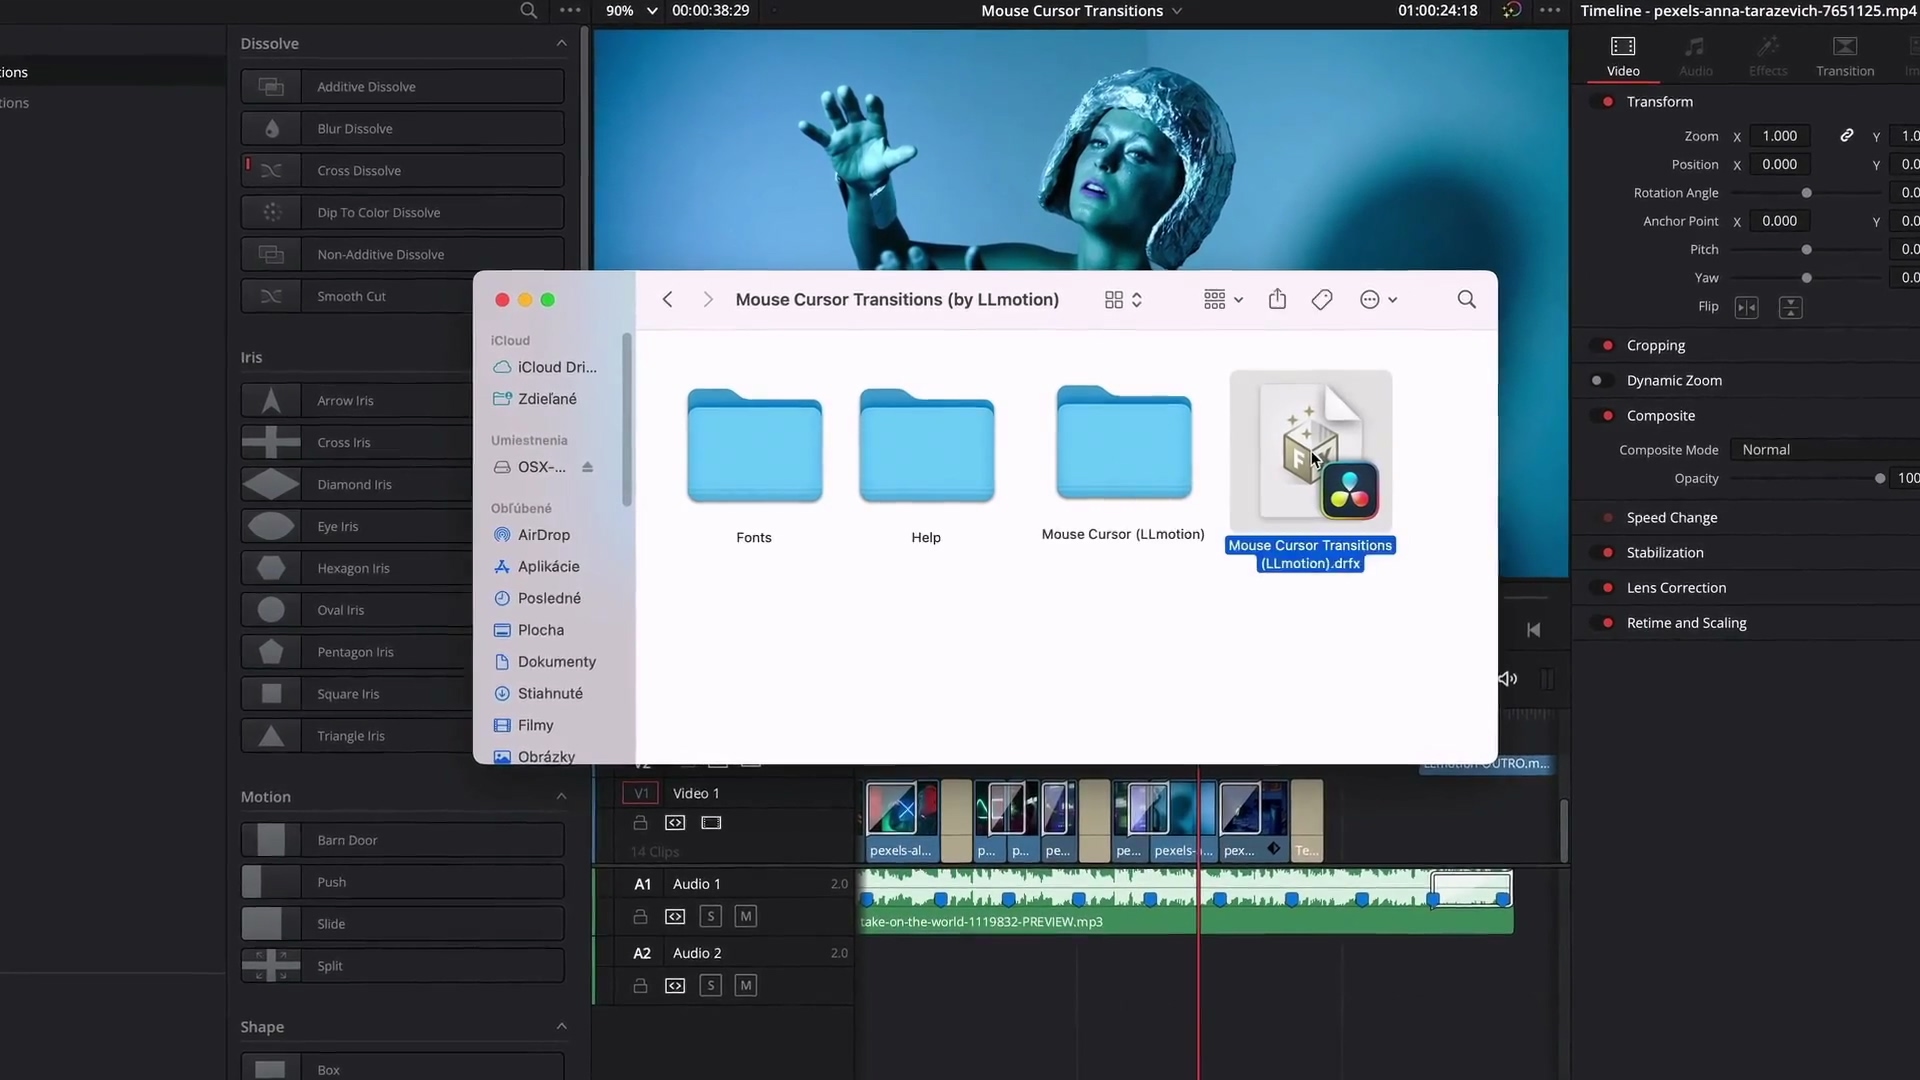Choose the Barn Door motion transition

point(402,841)
